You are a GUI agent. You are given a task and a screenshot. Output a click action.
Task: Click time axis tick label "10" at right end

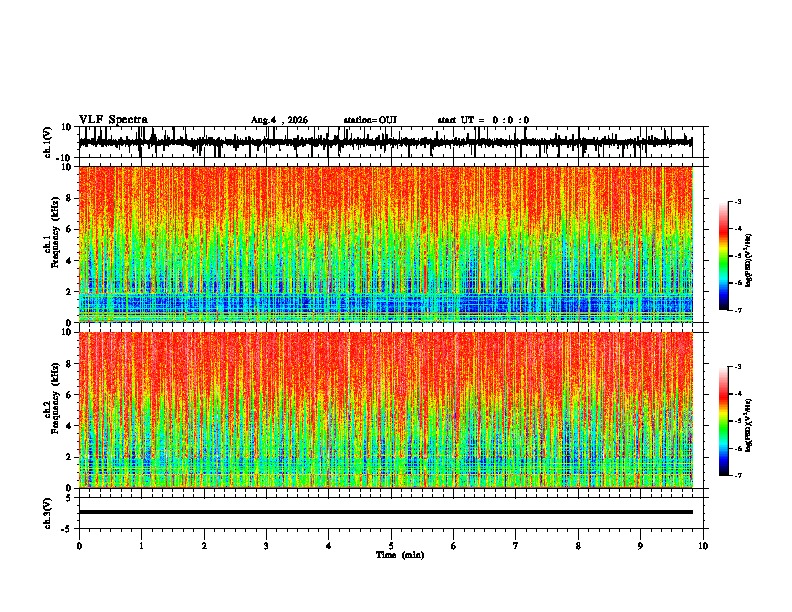(x=703, y=546)
